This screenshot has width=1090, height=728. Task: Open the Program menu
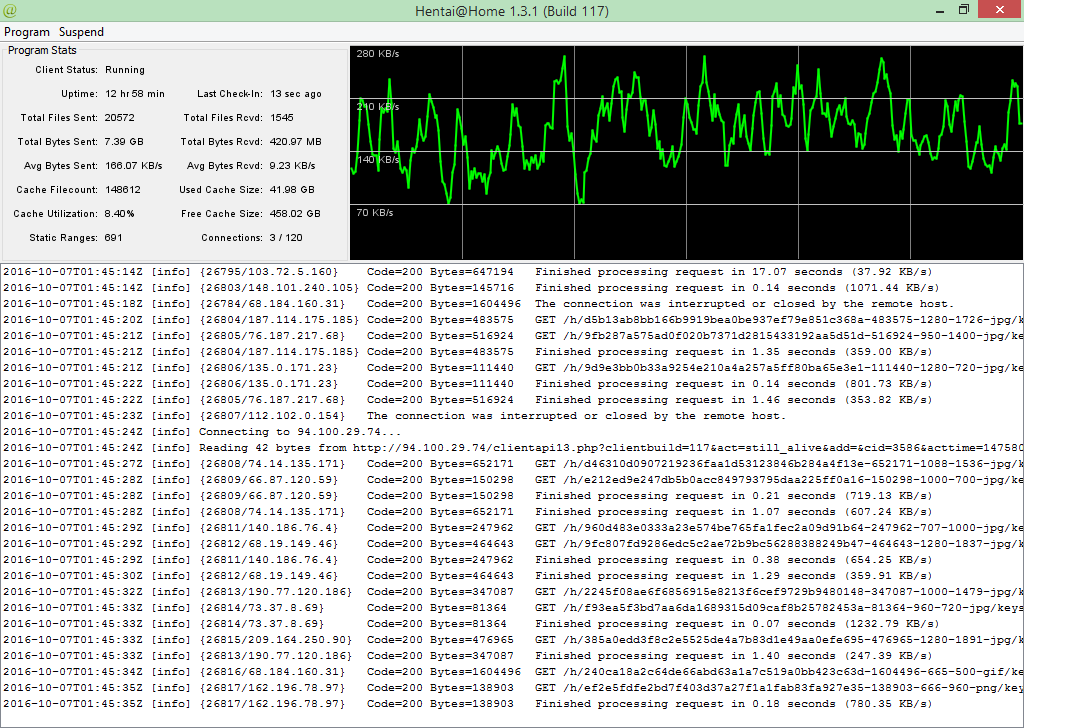coord(27,32)
